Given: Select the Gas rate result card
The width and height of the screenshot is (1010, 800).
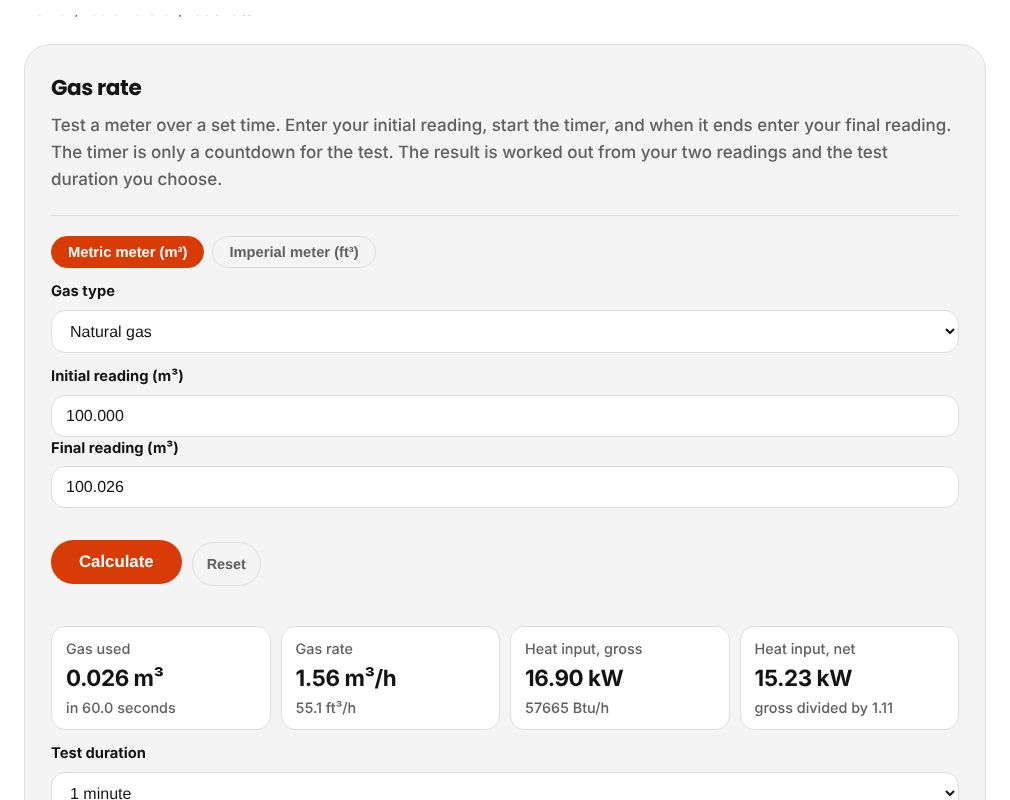Looking at the screenshot, I should [x=390, y=678].
